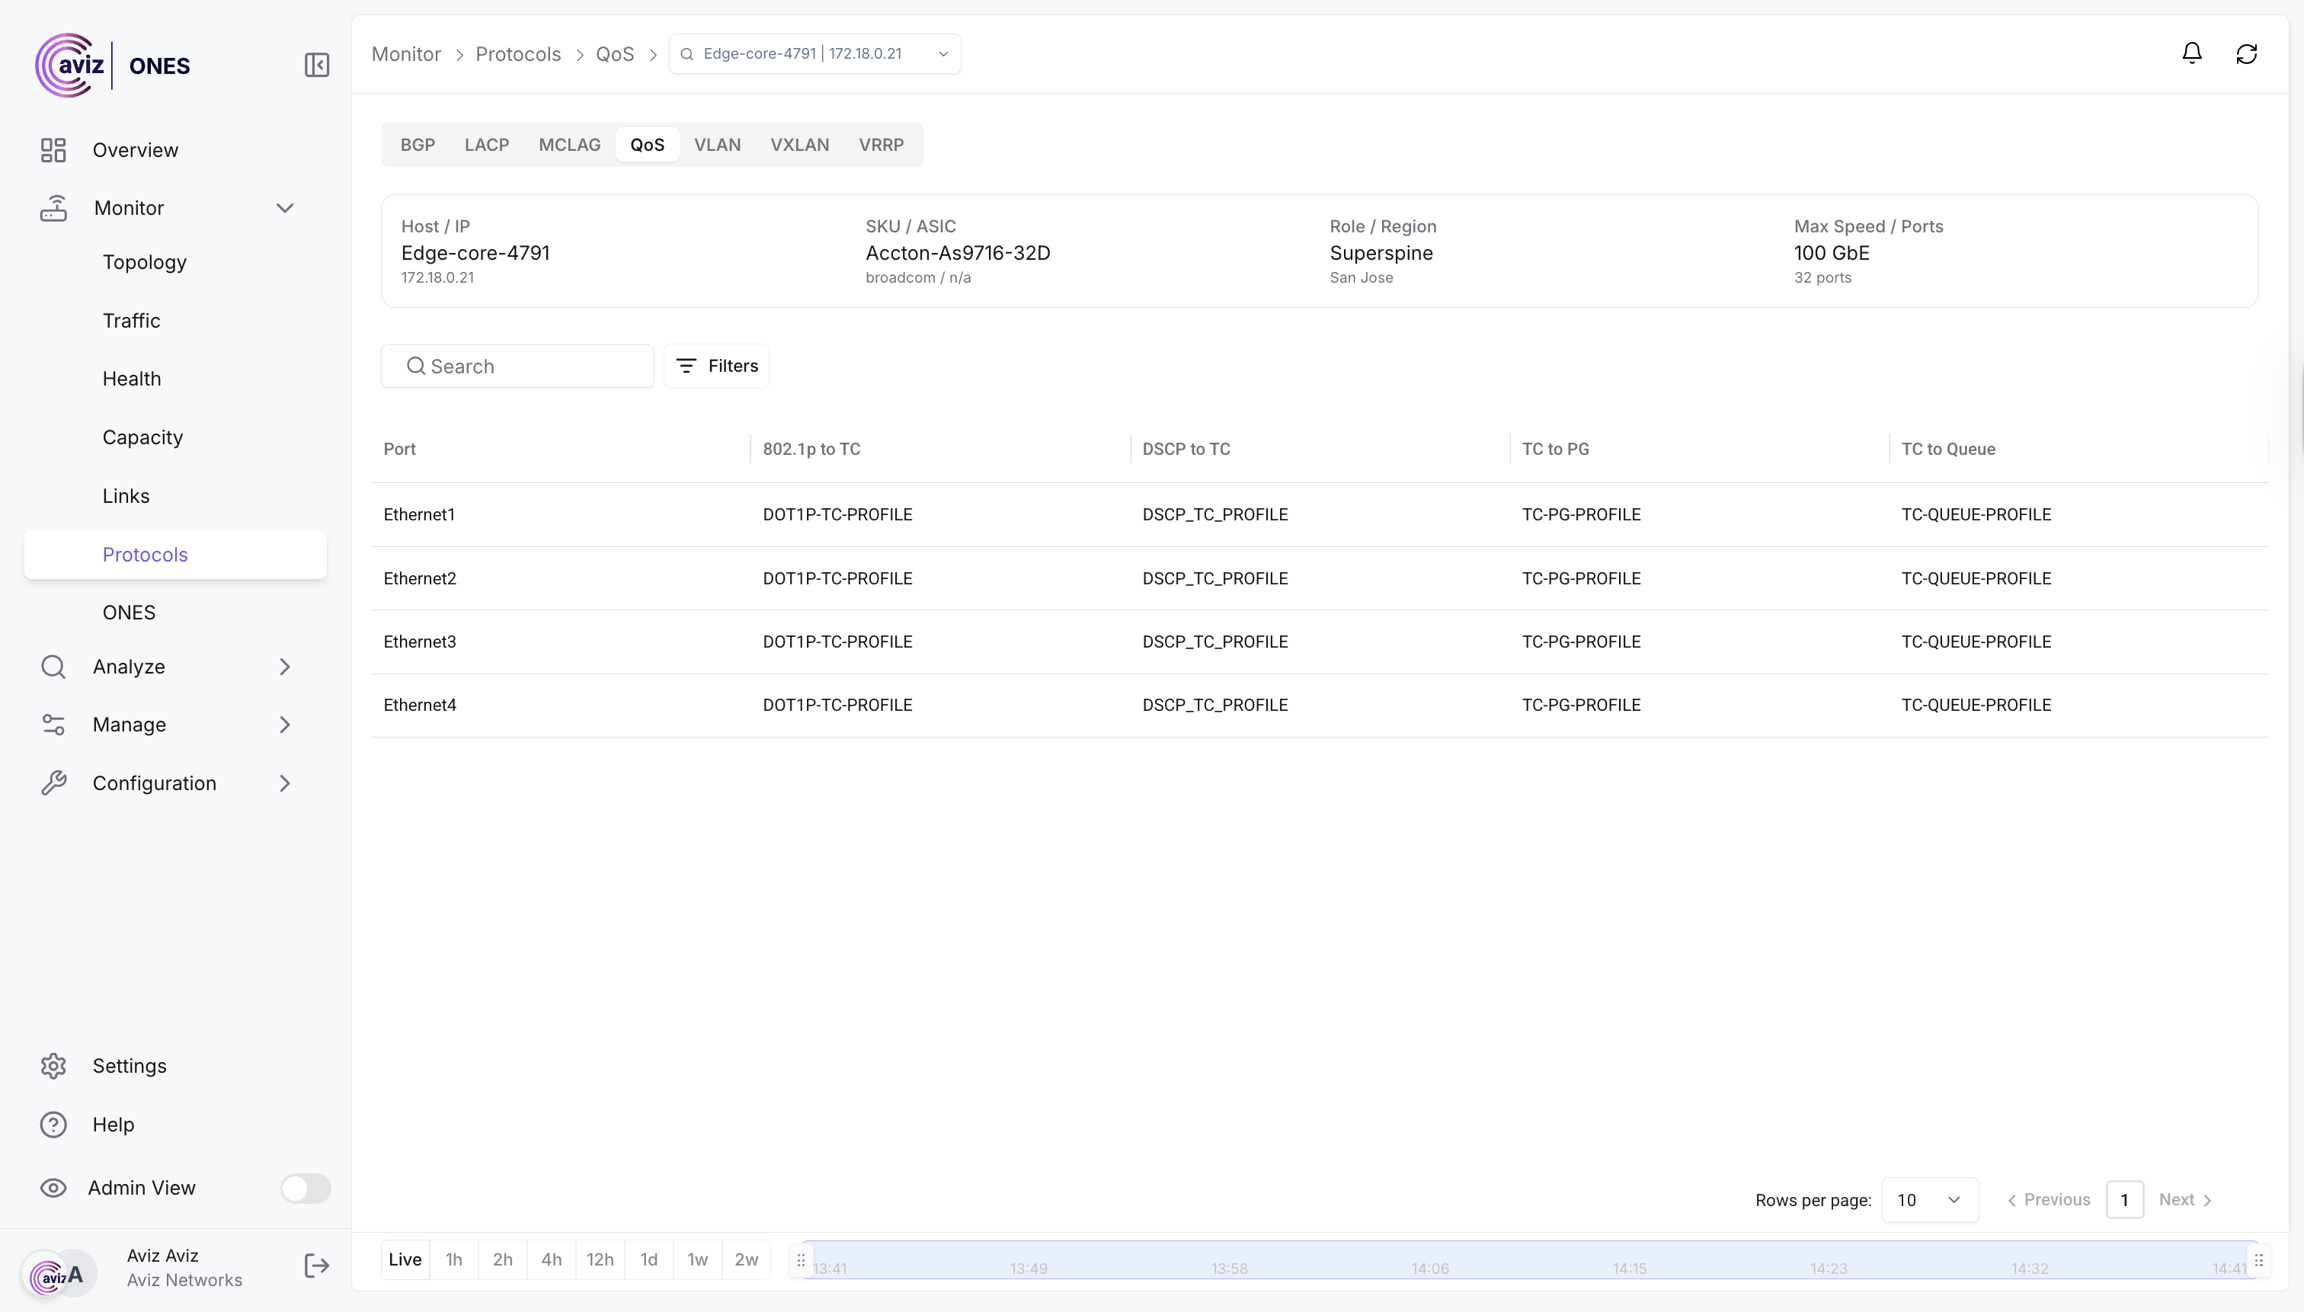Open notifications bell icon
This screenshot has height=1312, width=2304.
pyautogui.click(x=2191, y=53)
